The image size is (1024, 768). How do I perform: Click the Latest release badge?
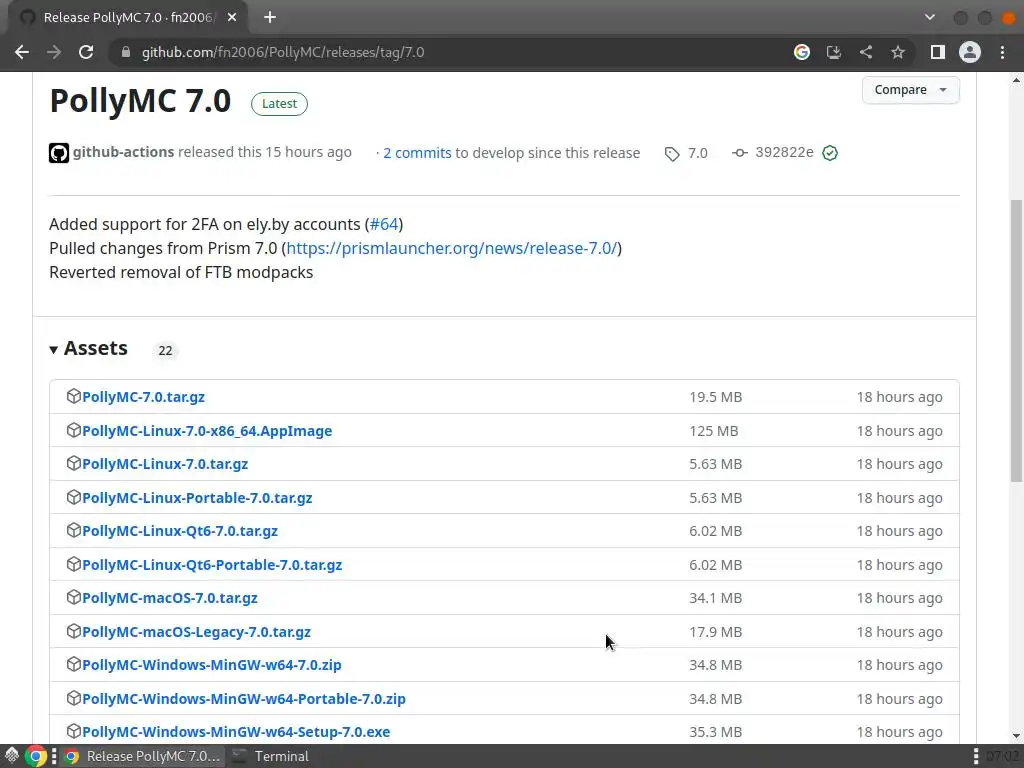(x=280, y=104)
